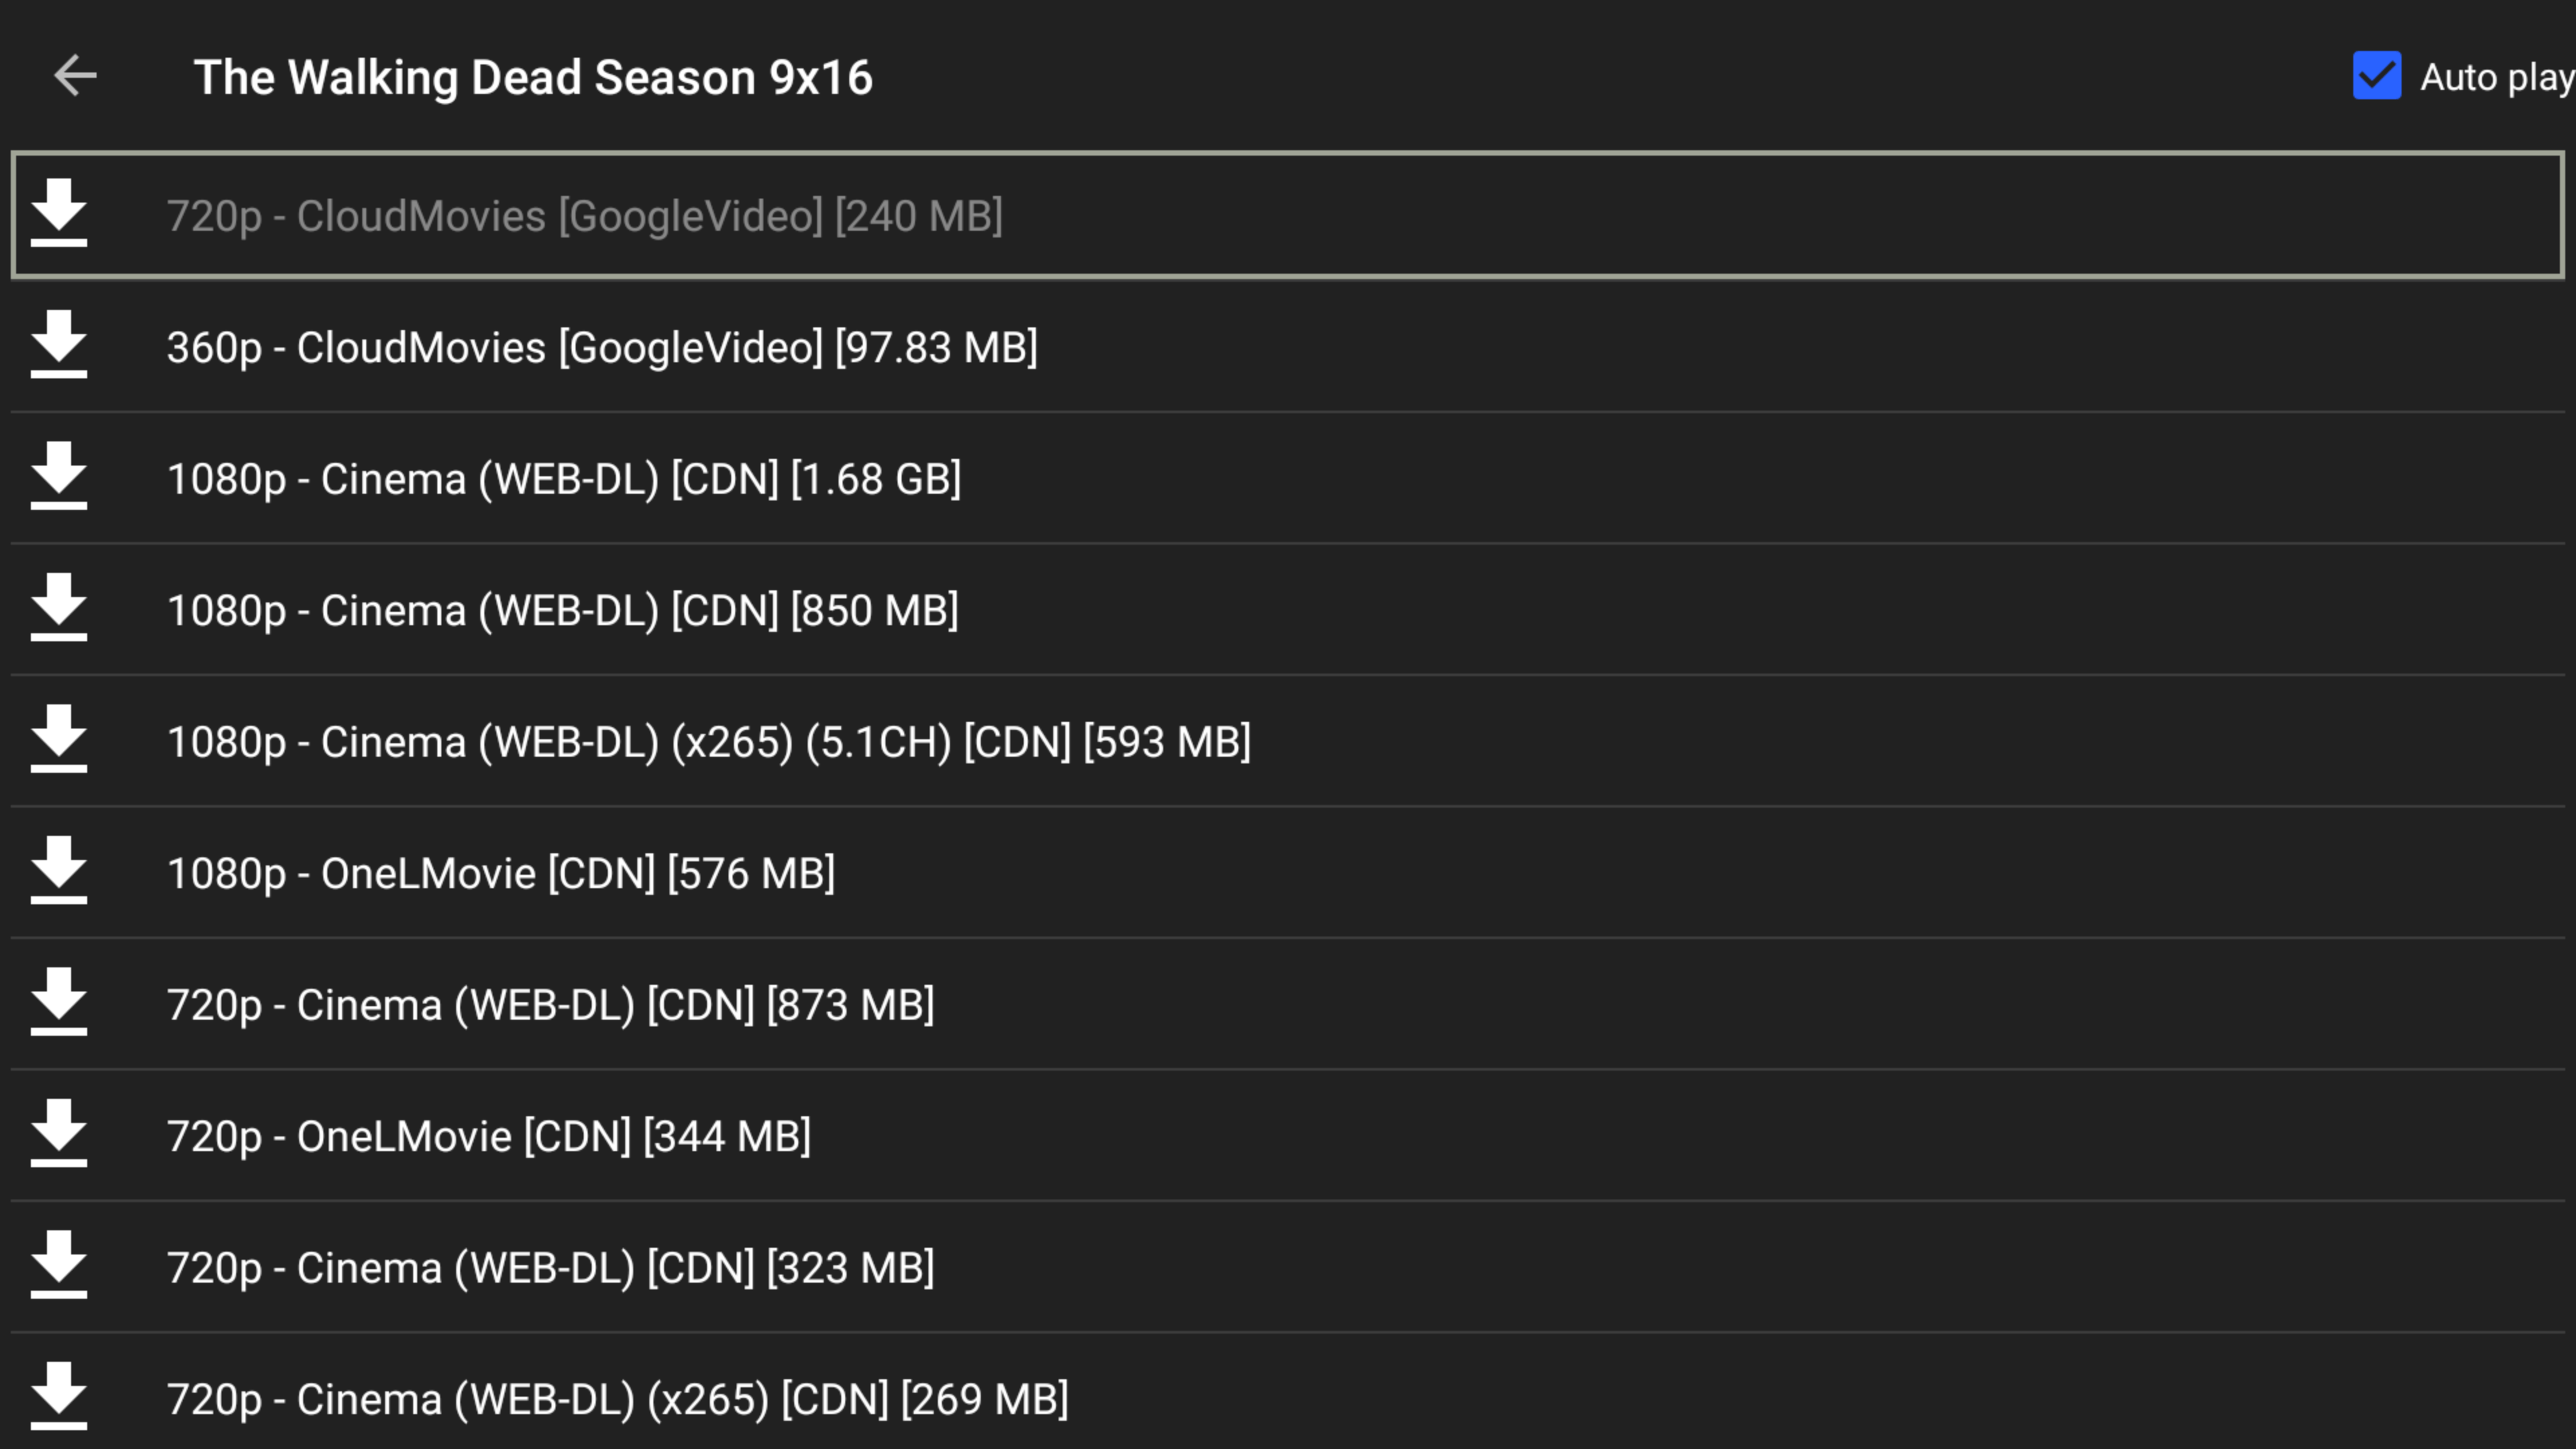Choose 720p OneLMovie CDN 344 MB stream
This screenshot has width=2576, height=1449.
[1287, 1136]
